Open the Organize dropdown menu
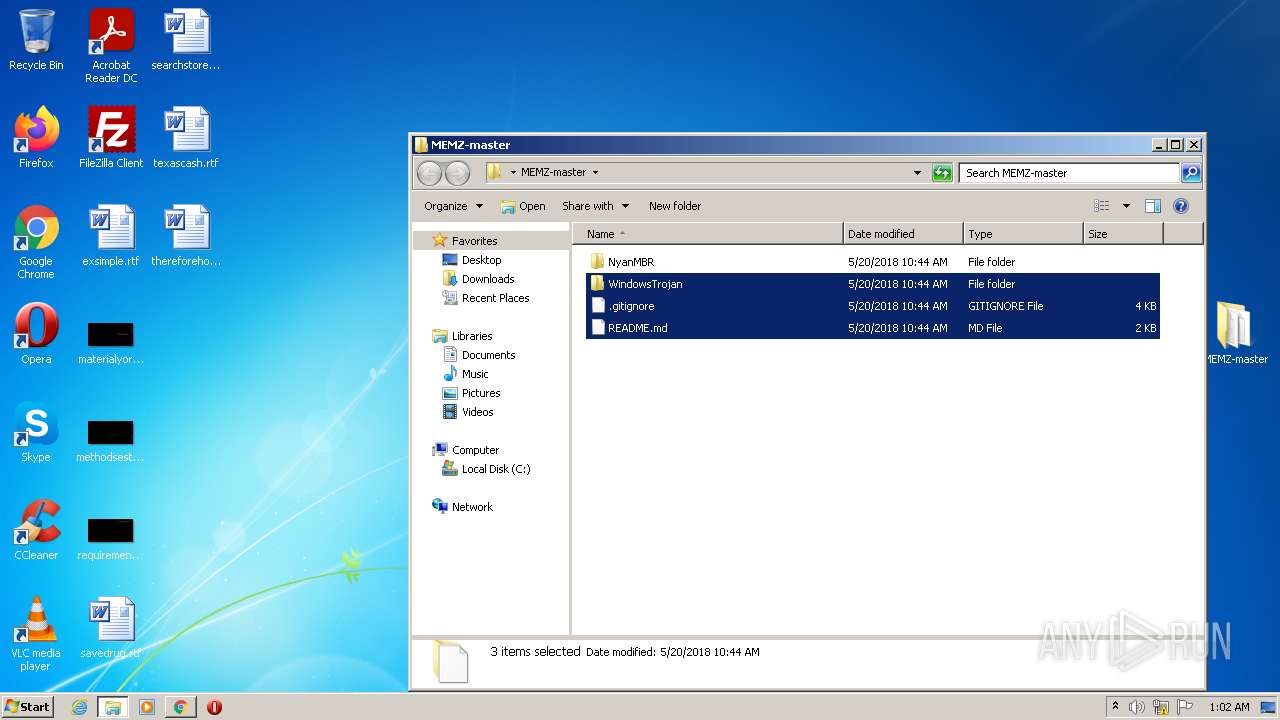The width and height of the screenshot is (1280, 720). click(x=453, y=206)
